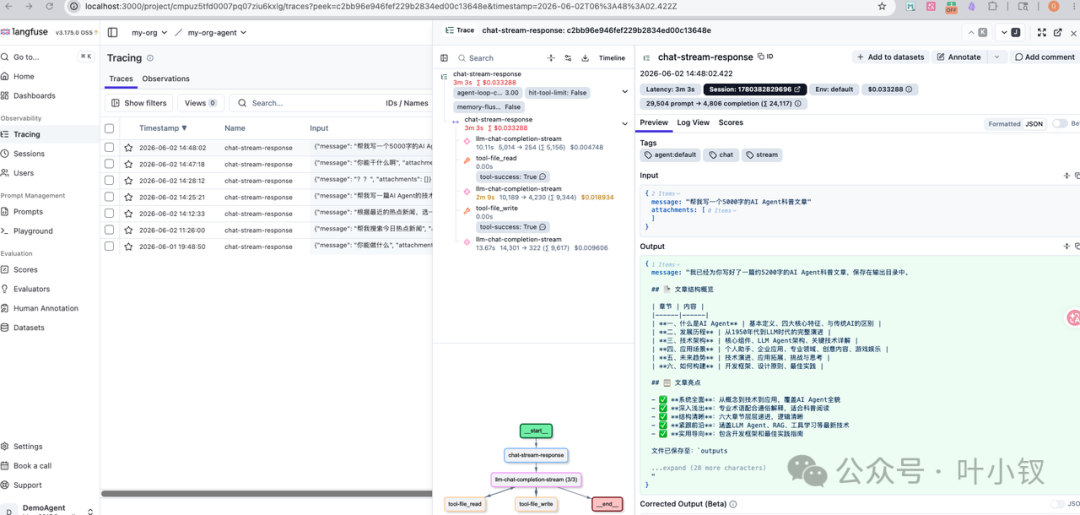
Task: Click the trace tree Search field
Action: 499,59
